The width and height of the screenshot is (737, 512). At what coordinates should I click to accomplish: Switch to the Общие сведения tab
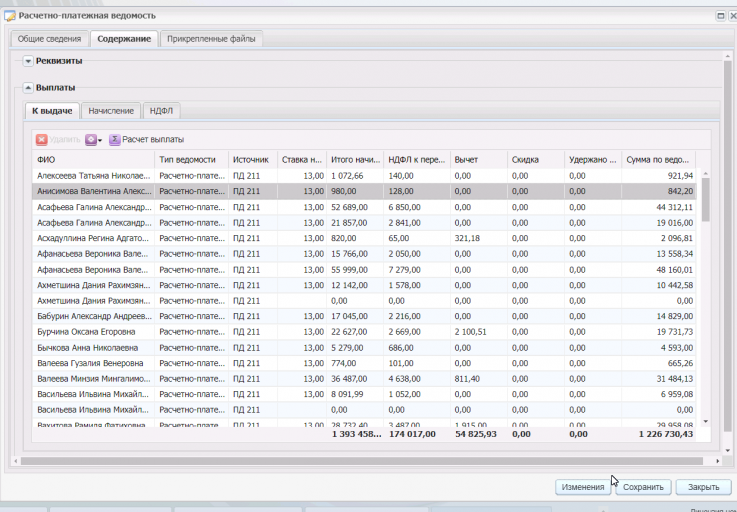click(49, 39)
